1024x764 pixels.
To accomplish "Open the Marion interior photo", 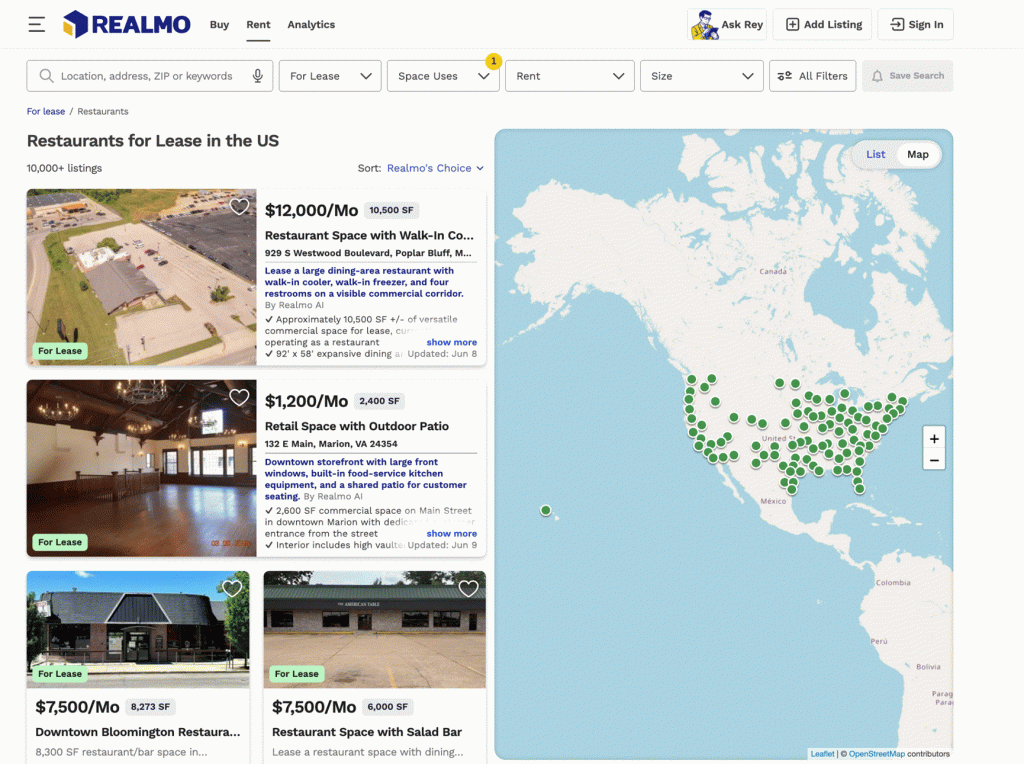I will 142,468.
